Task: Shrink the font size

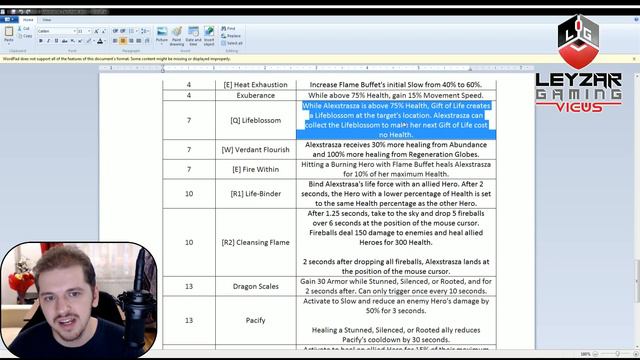Action: click(x=104, y=31)
